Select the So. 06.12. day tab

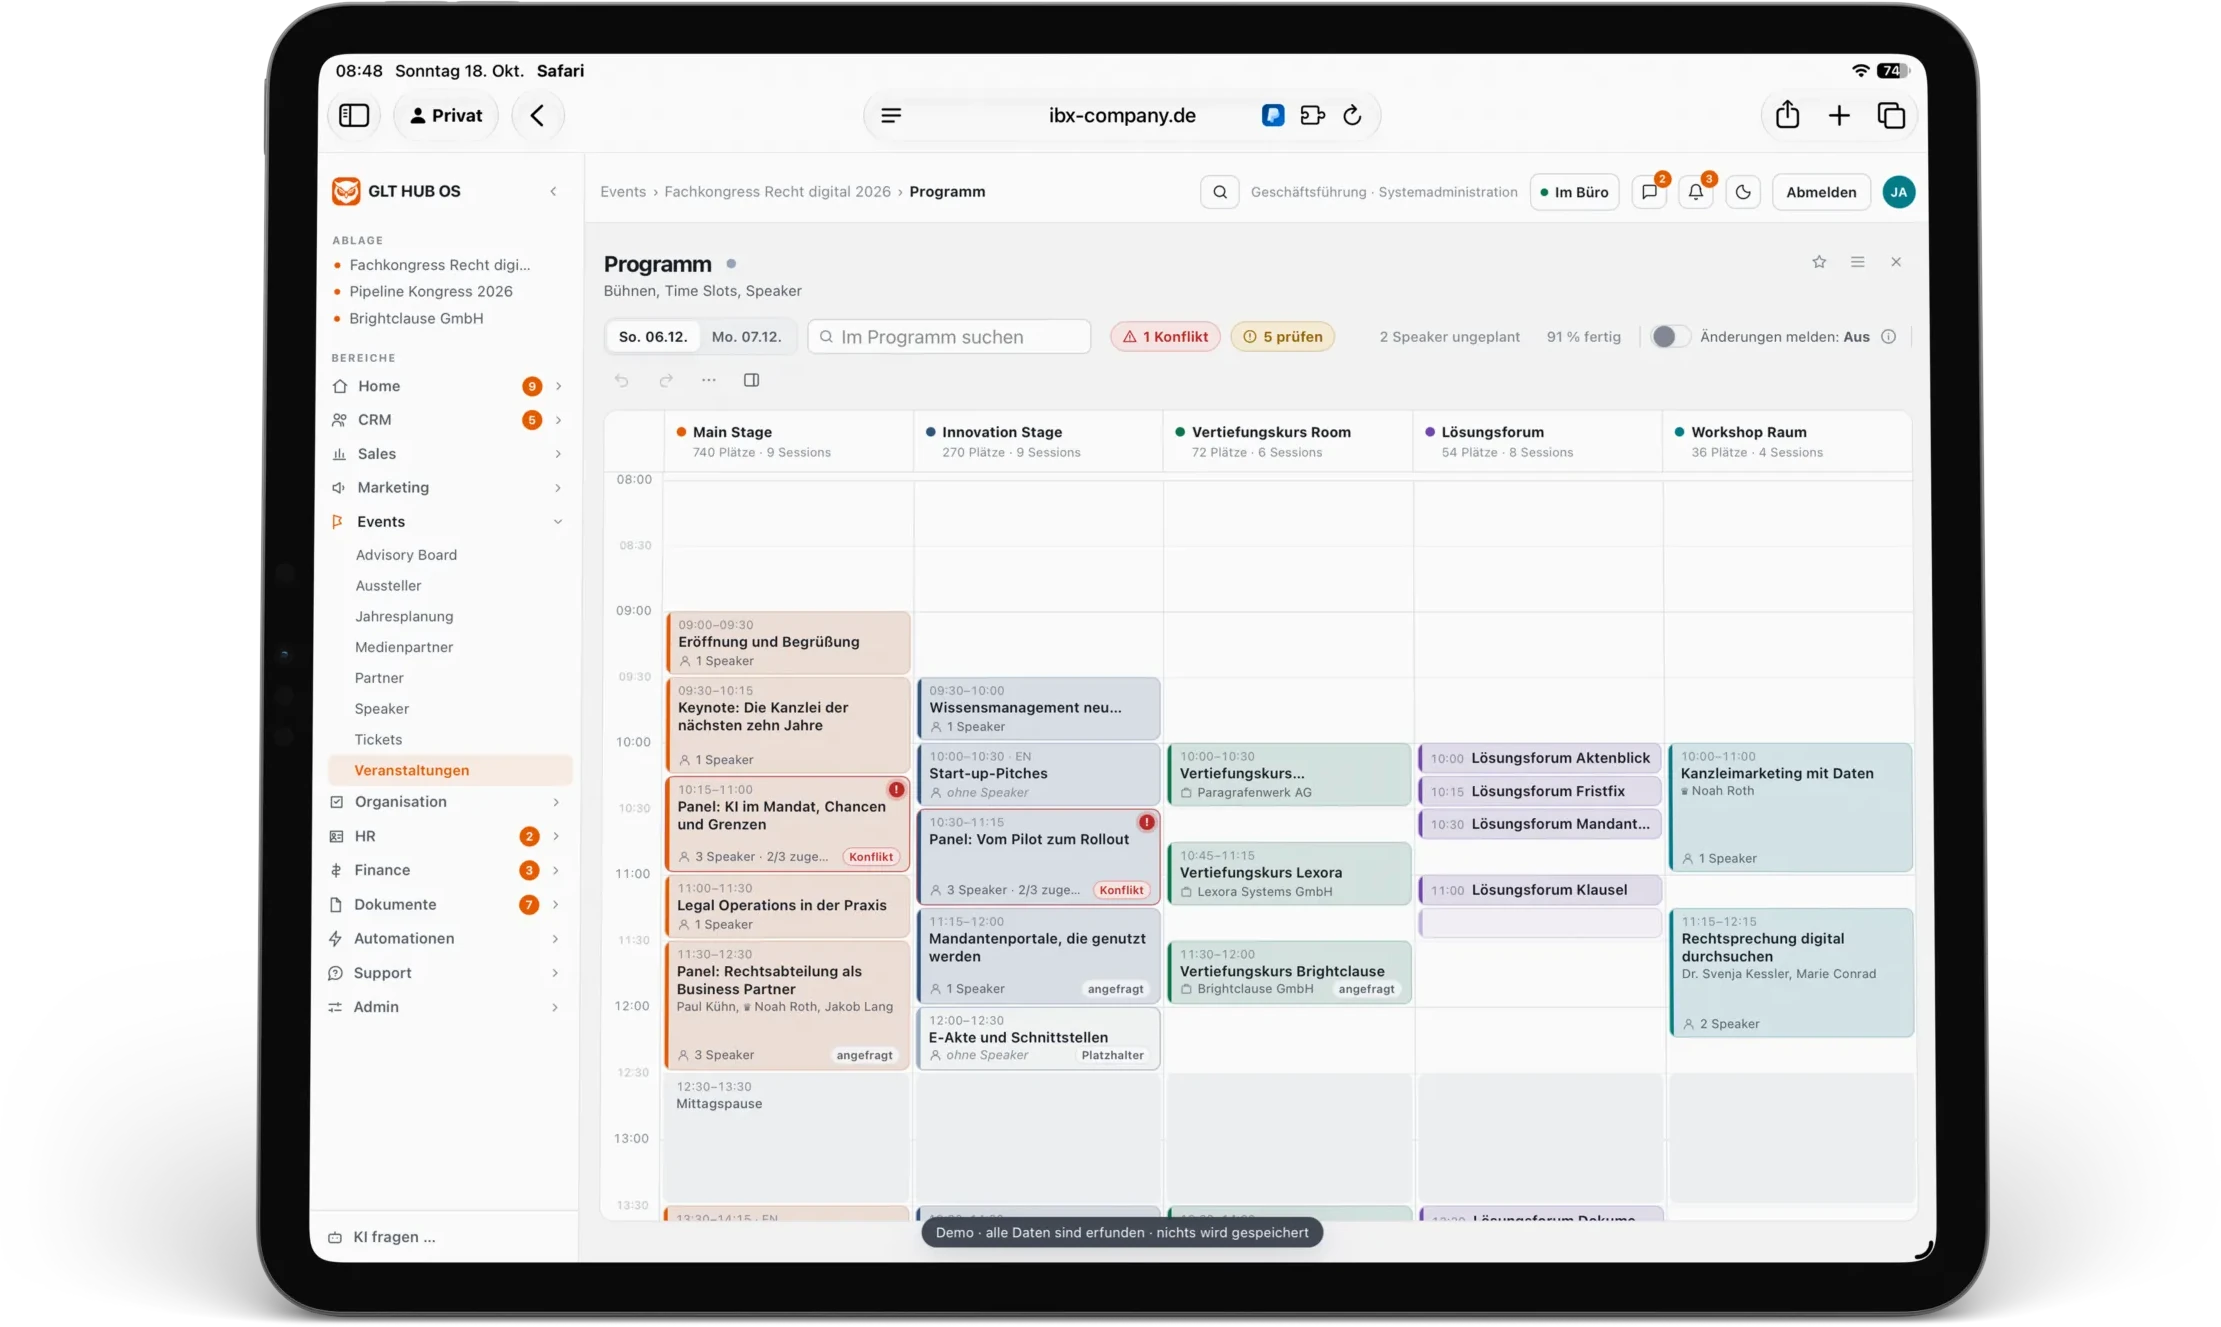pyautogui.click(x=653, y=337)
